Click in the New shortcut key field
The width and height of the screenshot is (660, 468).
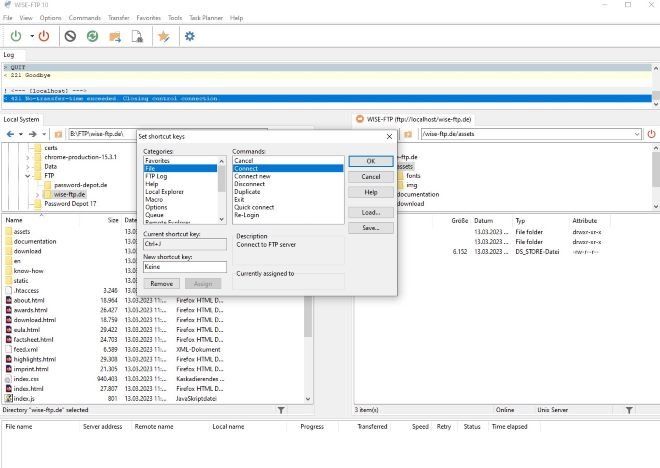pos(185,267)
